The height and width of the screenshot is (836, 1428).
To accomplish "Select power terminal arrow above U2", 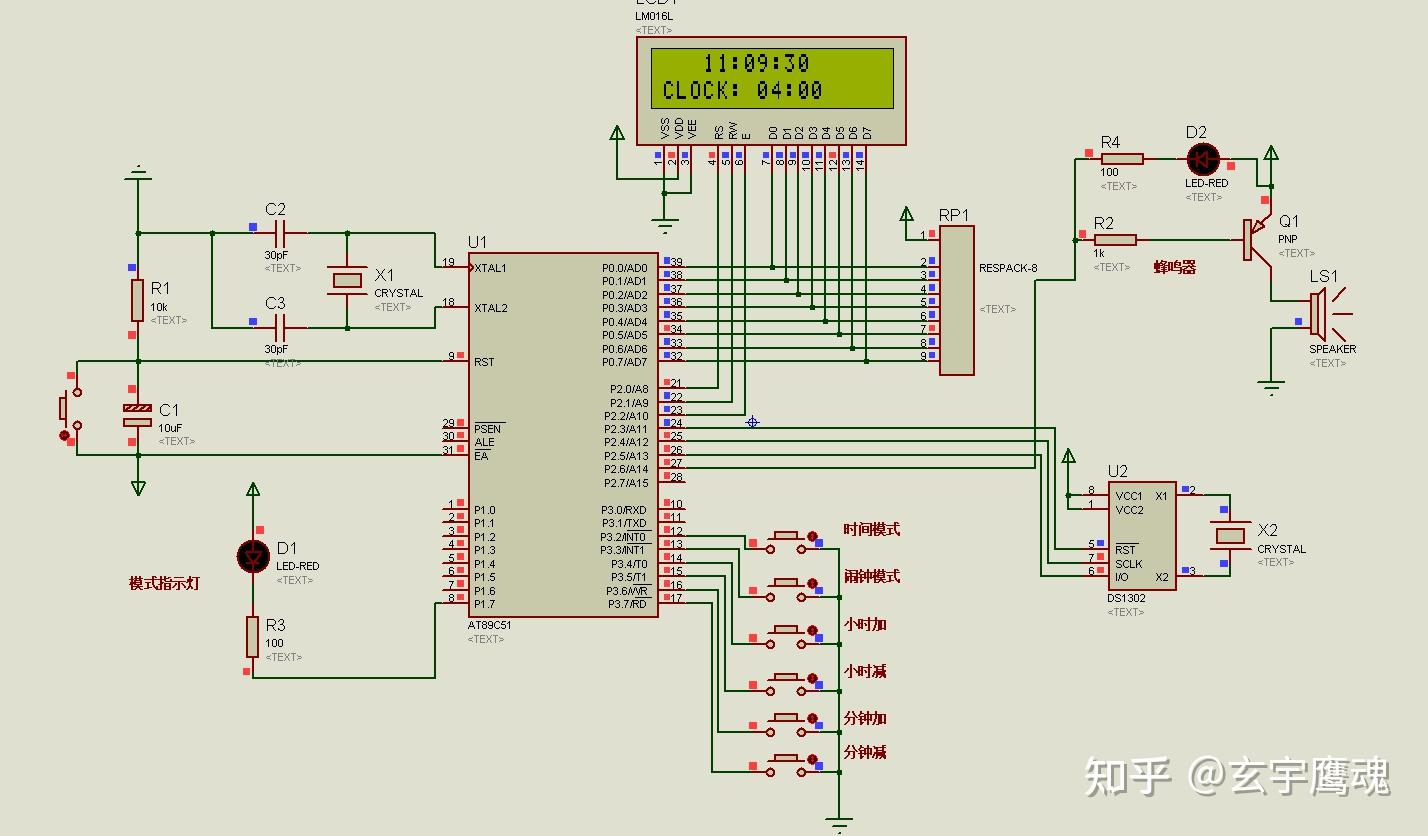I will [x=1068, y=456].
